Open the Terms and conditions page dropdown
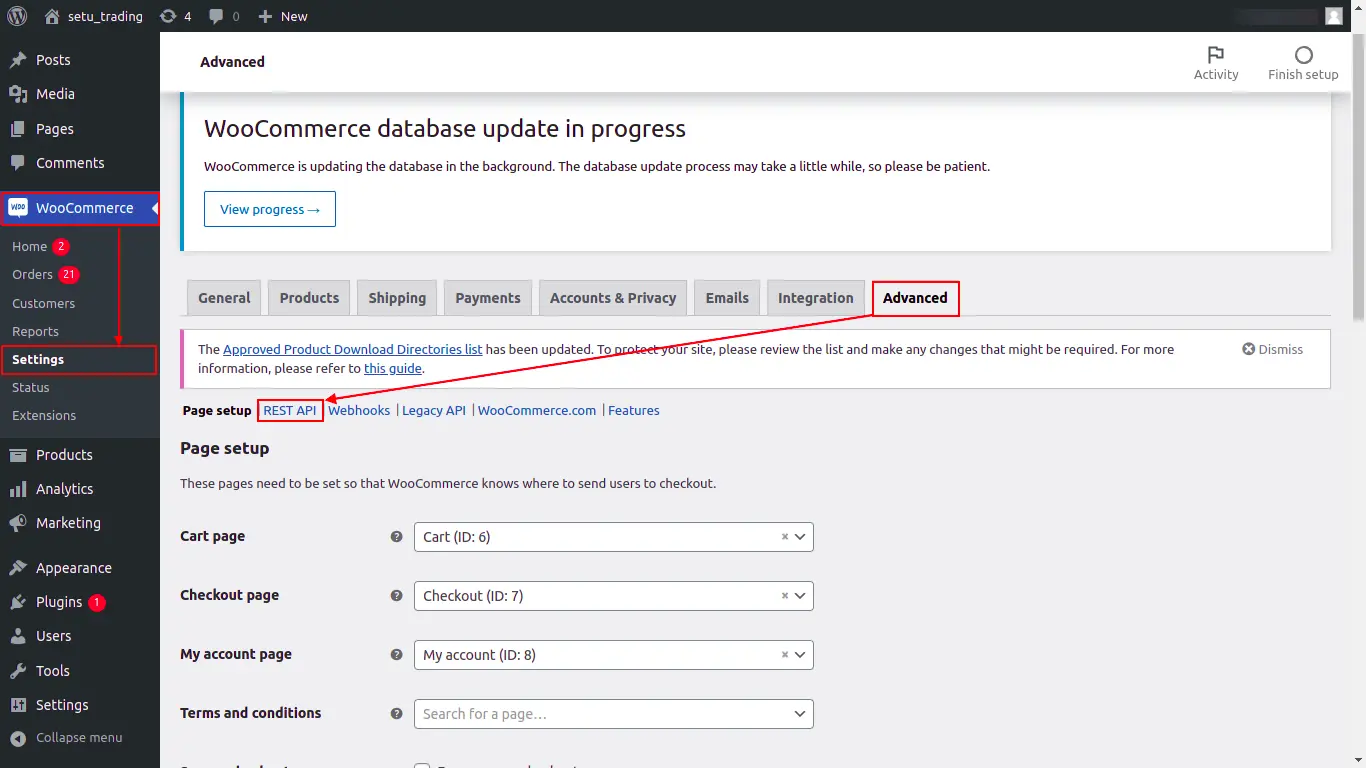Screen dimensions: 1366x768 614,714
